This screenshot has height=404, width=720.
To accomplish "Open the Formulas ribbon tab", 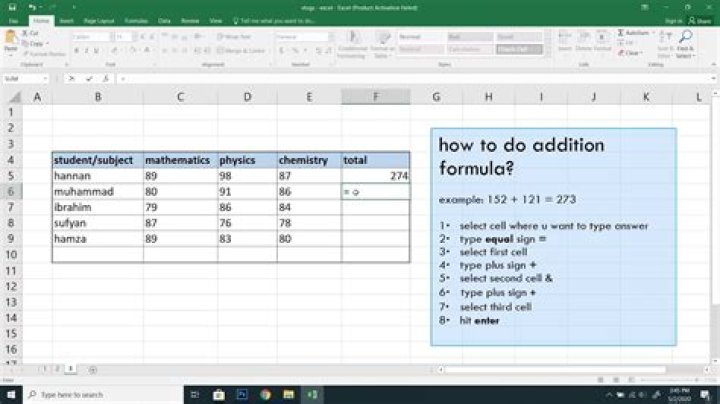I will 135,19.
